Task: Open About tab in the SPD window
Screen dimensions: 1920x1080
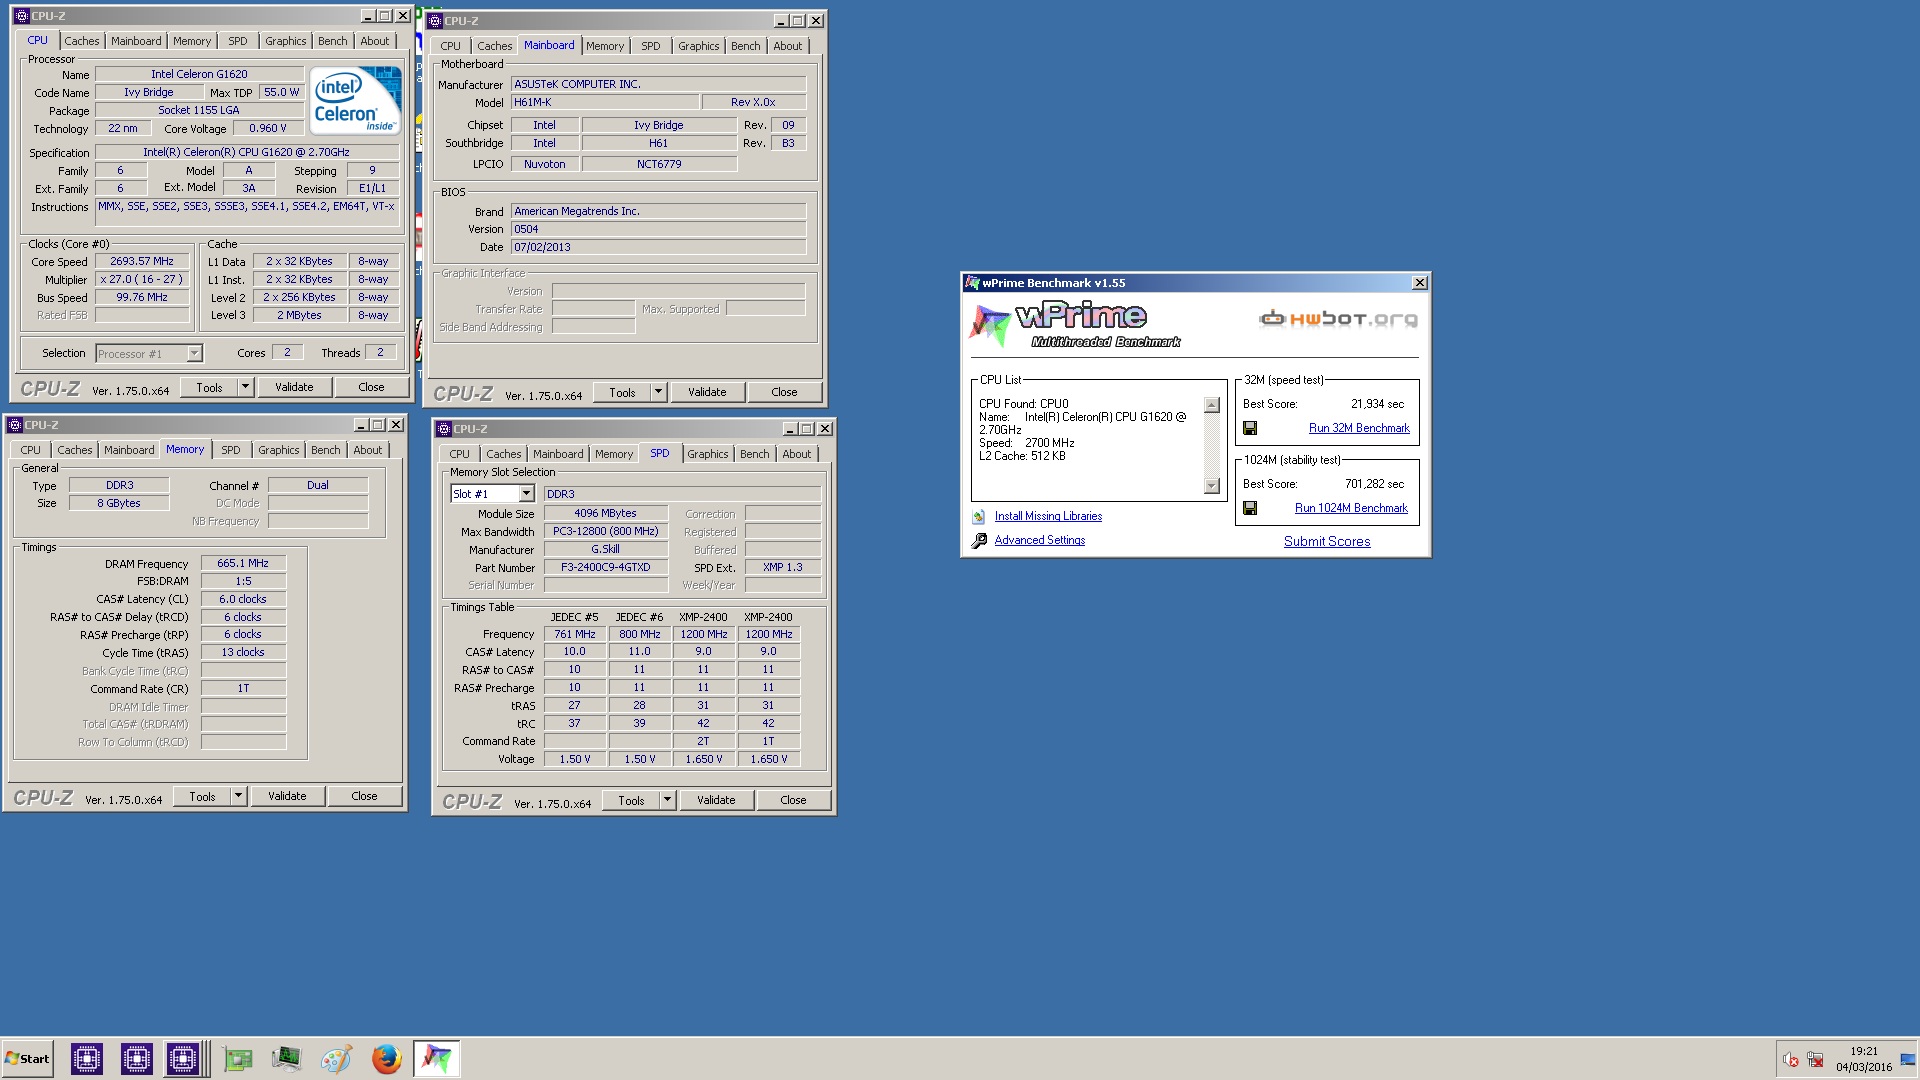Action: 796,454
